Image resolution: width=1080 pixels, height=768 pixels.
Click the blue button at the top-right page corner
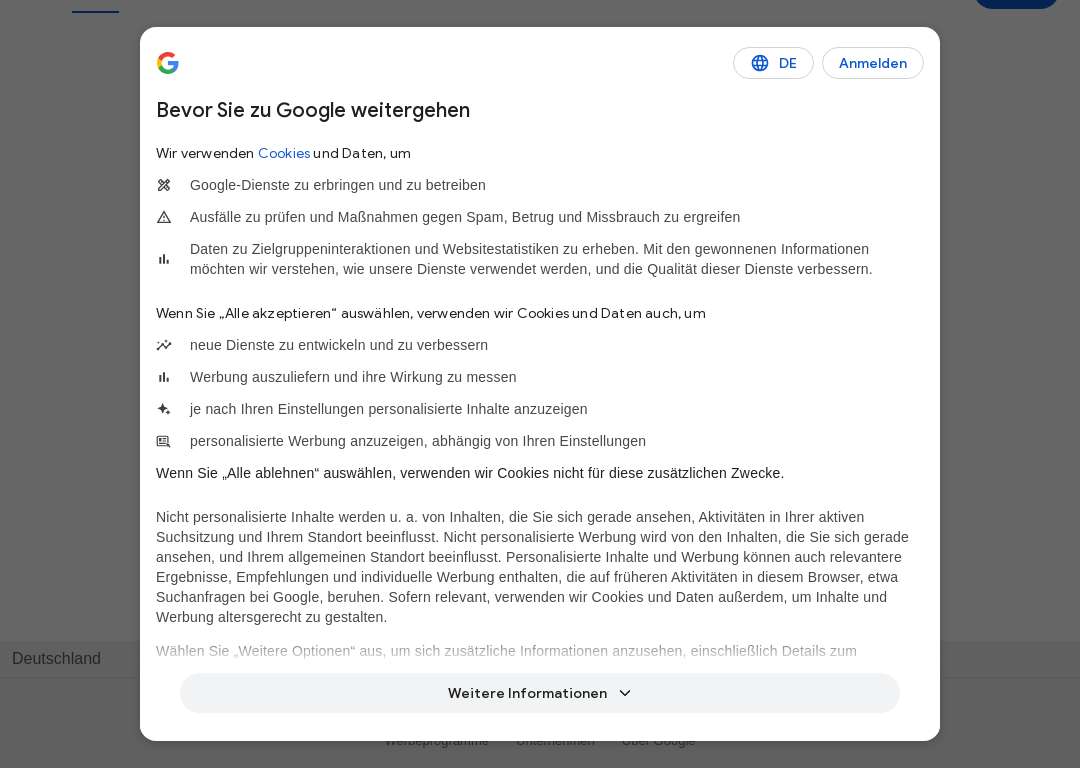(1016, 3)
